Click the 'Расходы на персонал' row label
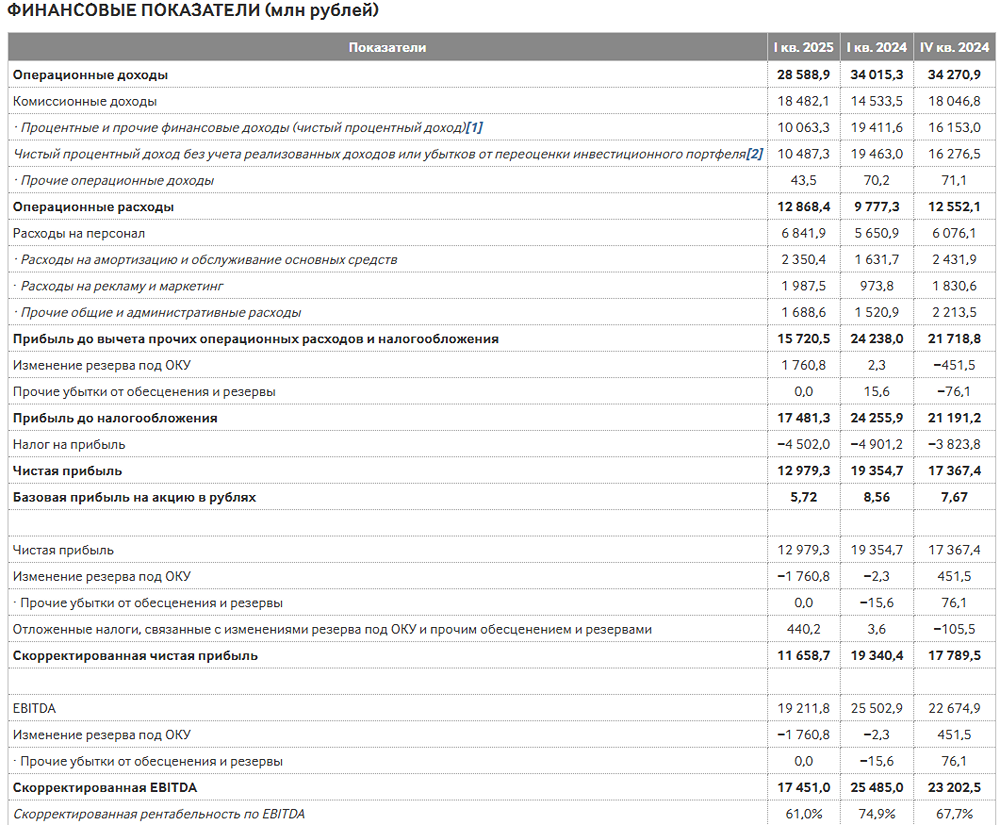Image resolution: width=1000 pixels, height=825 pixels. (x=79, y=233)
